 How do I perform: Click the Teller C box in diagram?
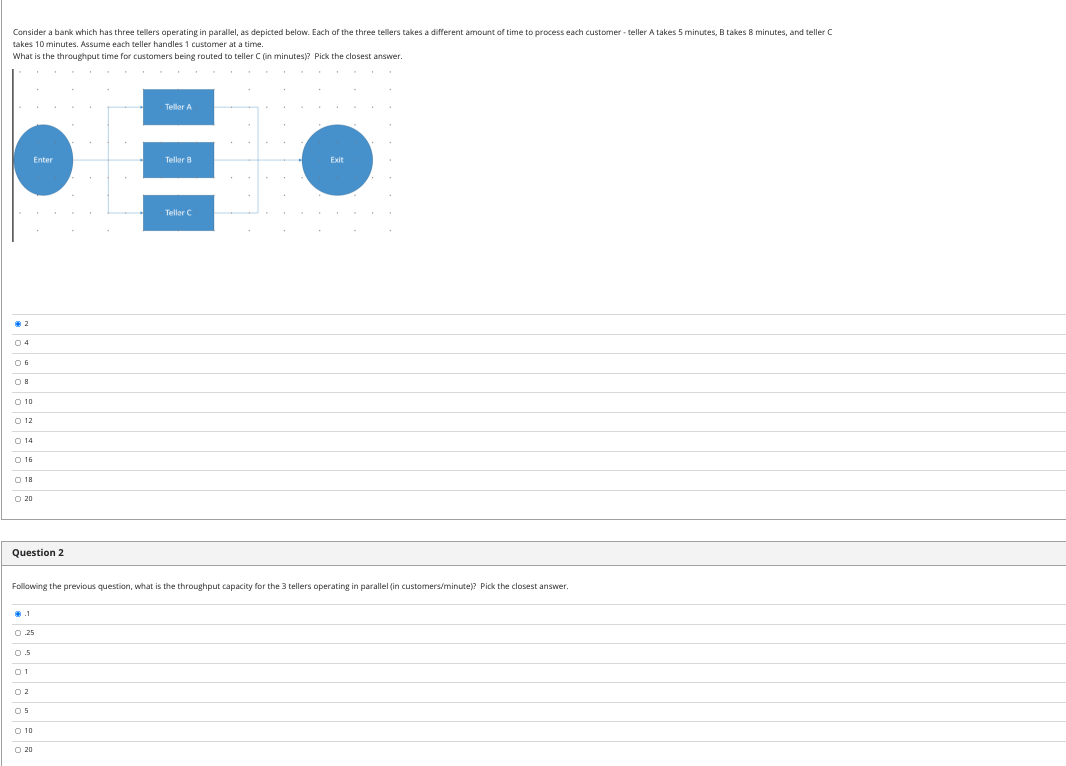(x=178, y=213)
